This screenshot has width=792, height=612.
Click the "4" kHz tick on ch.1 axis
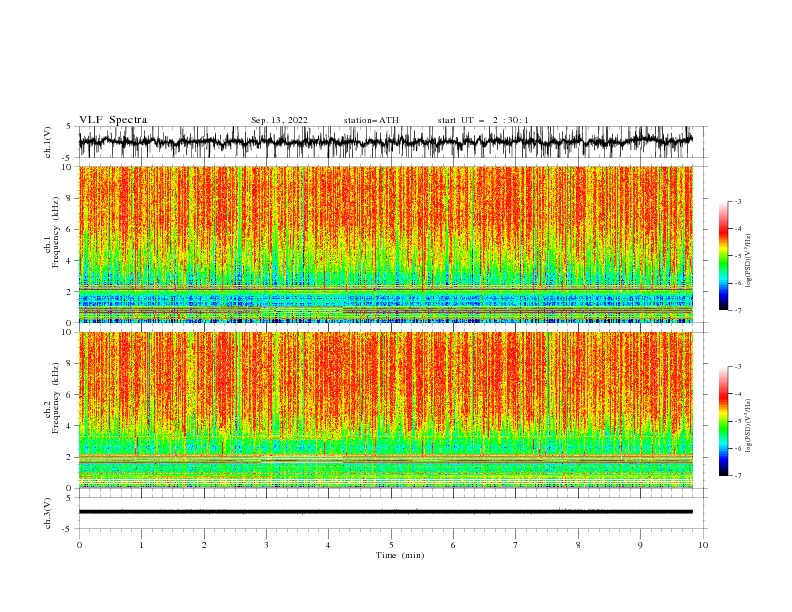(x=70, y=261)
